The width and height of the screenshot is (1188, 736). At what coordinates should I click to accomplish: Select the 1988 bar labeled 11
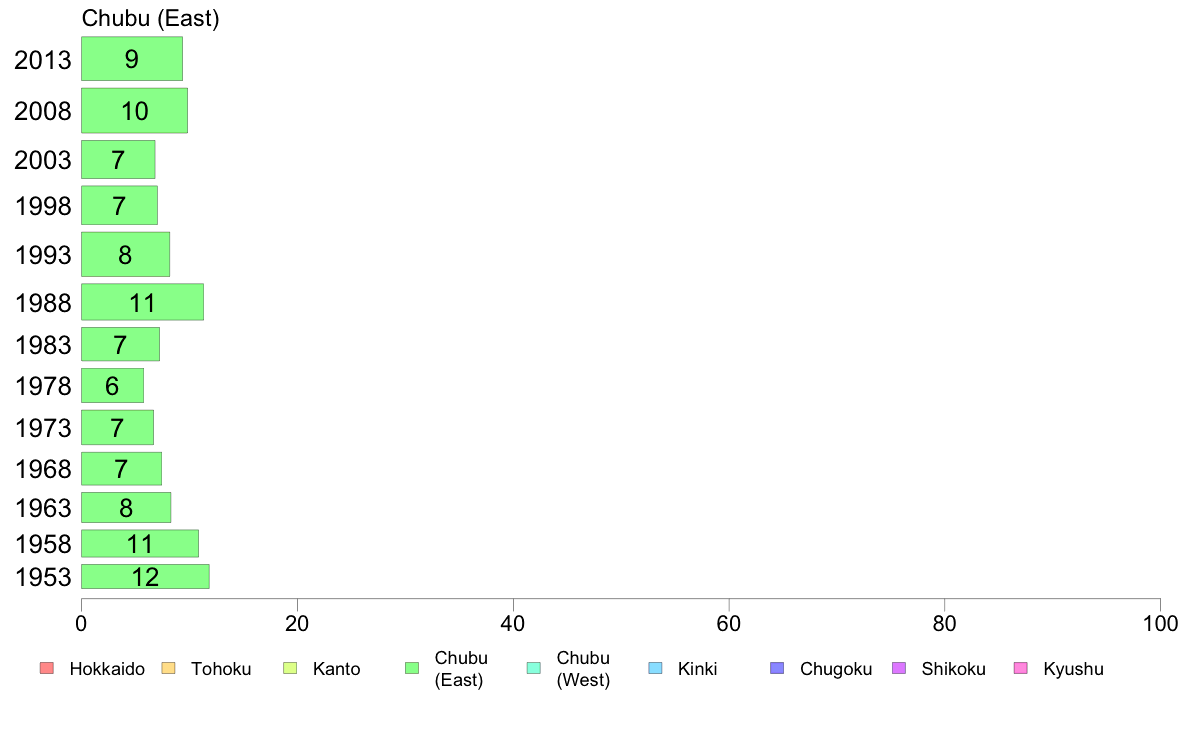coord(142,302)
